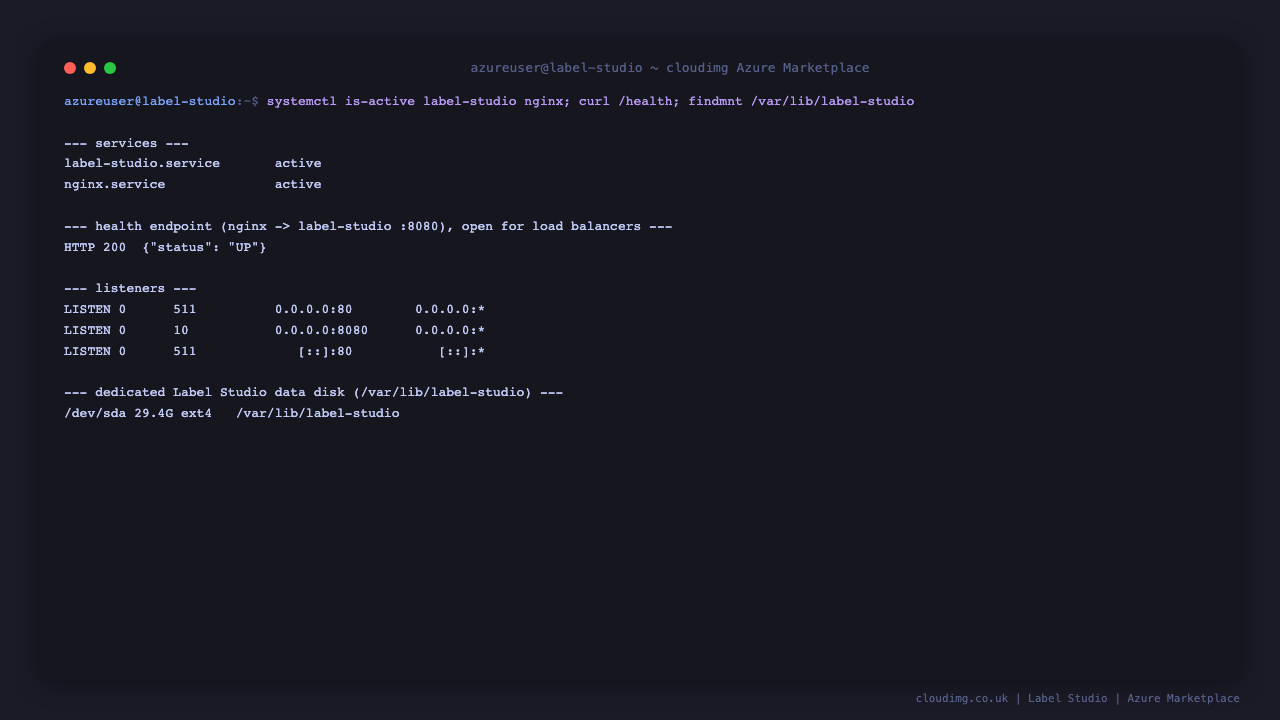The height and width of the screenshot is (720, 1280).
Task: Click the '--- dedicated Label Studio data disk' heading
Action: pyautogui.click(x=313, y=393)
